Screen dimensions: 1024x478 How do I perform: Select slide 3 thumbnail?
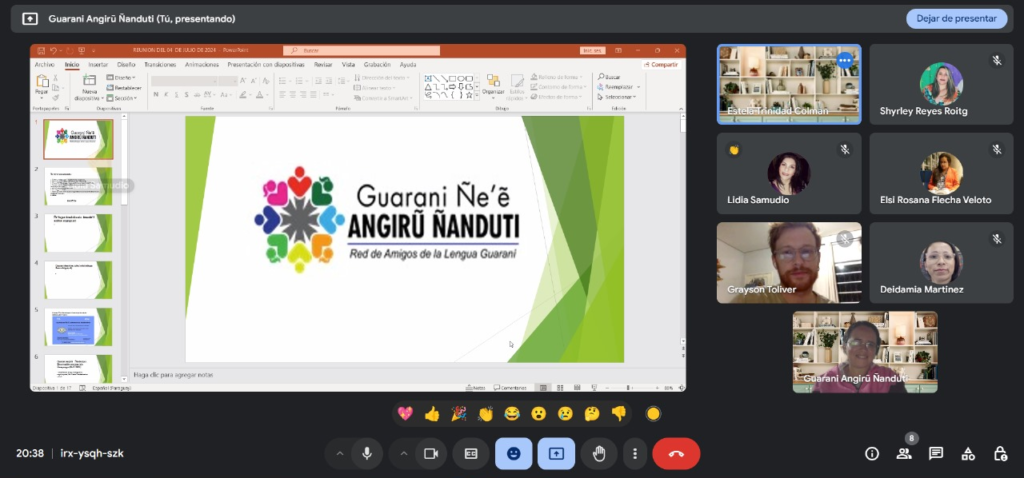78,233
